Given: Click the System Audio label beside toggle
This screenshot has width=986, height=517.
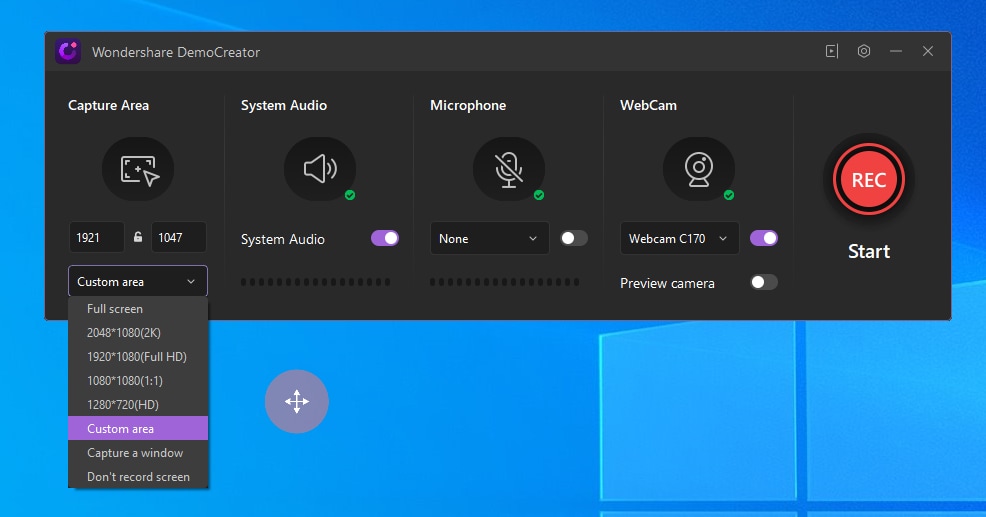Looking at the screenshot, I should click(x=283, y=240).
